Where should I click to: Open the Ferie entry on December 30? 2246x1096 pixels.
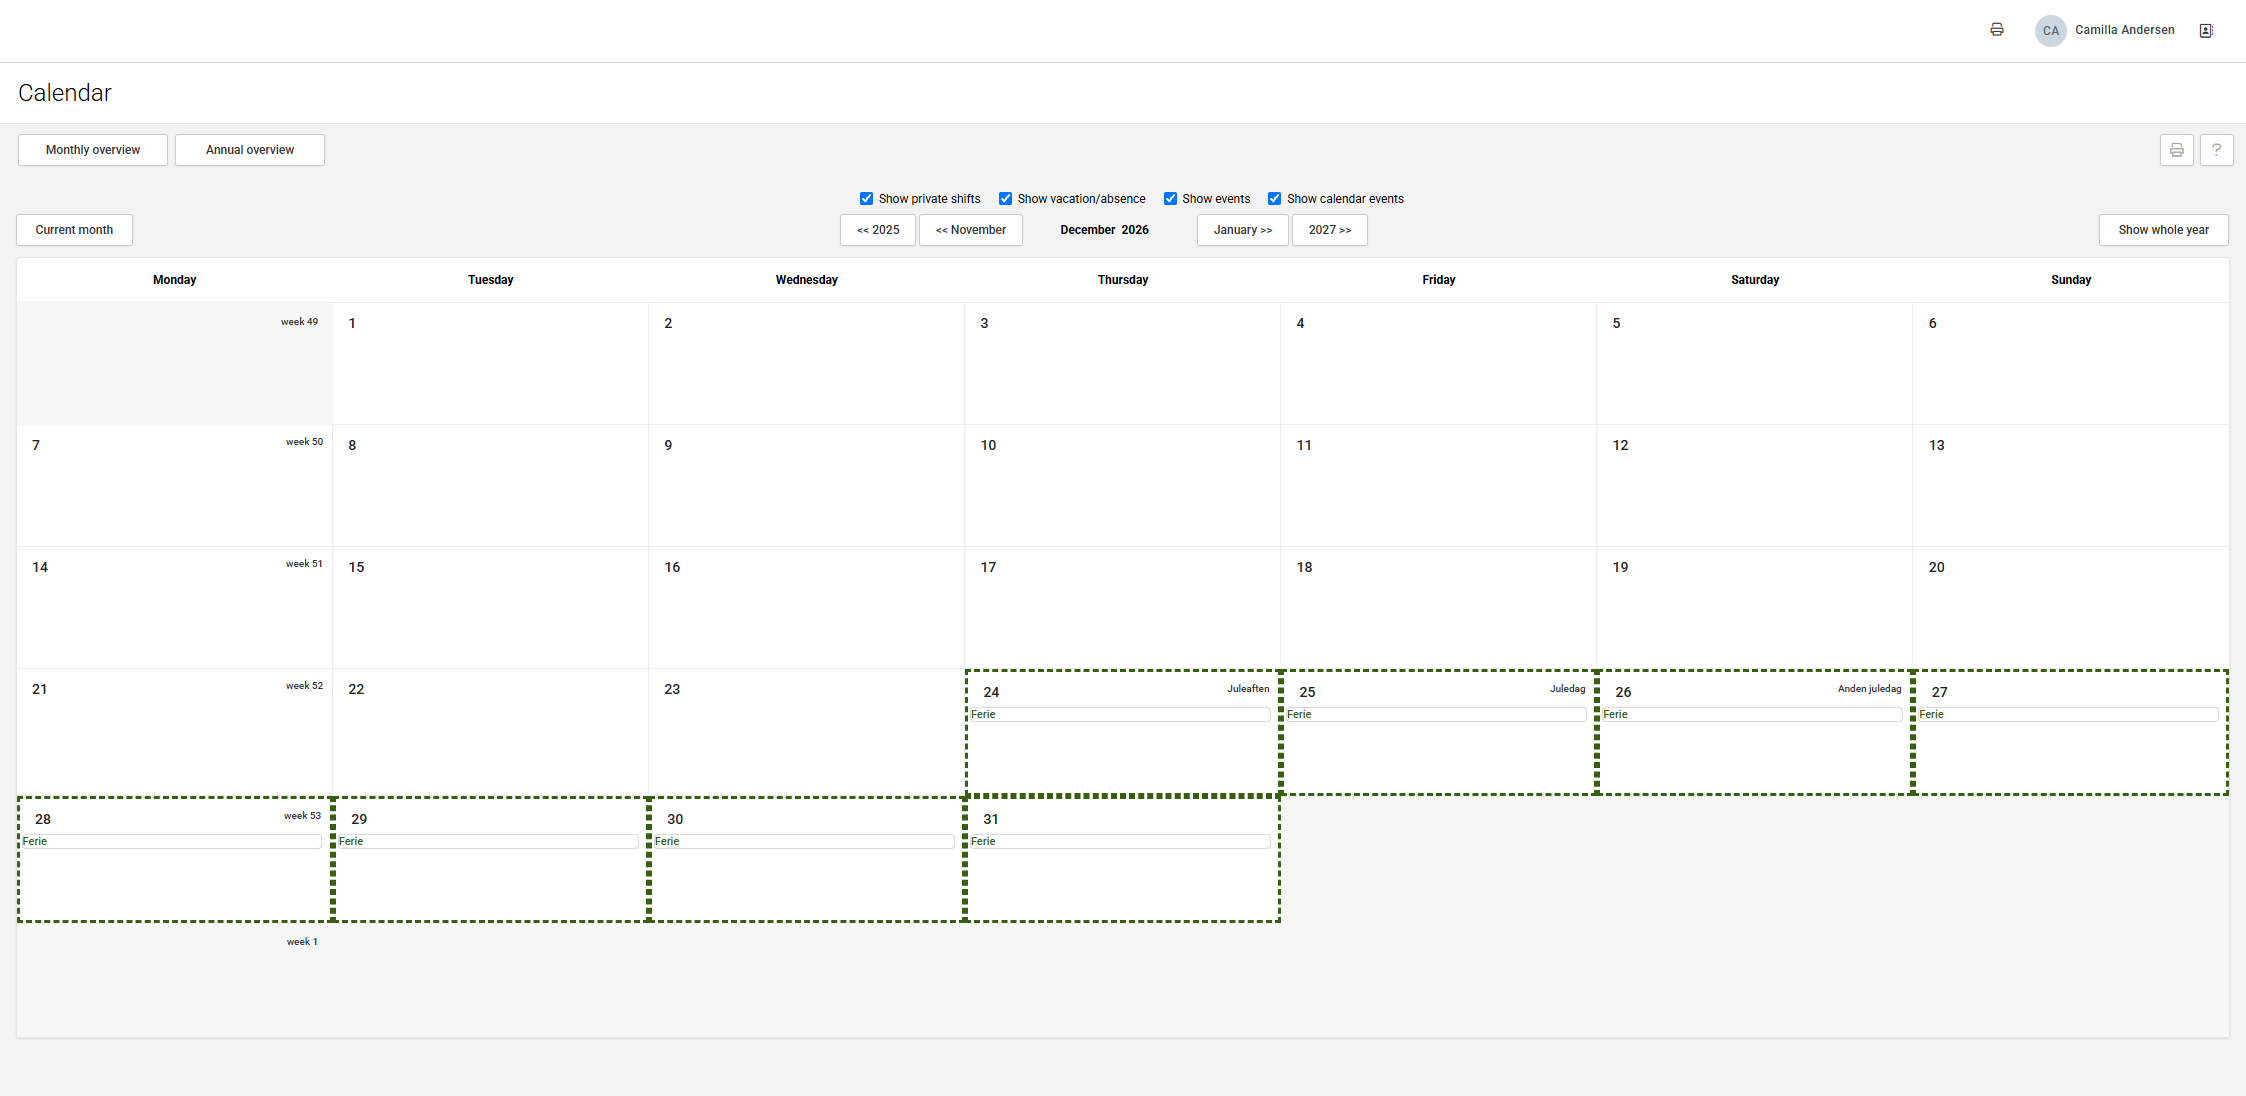pos(804,841)
